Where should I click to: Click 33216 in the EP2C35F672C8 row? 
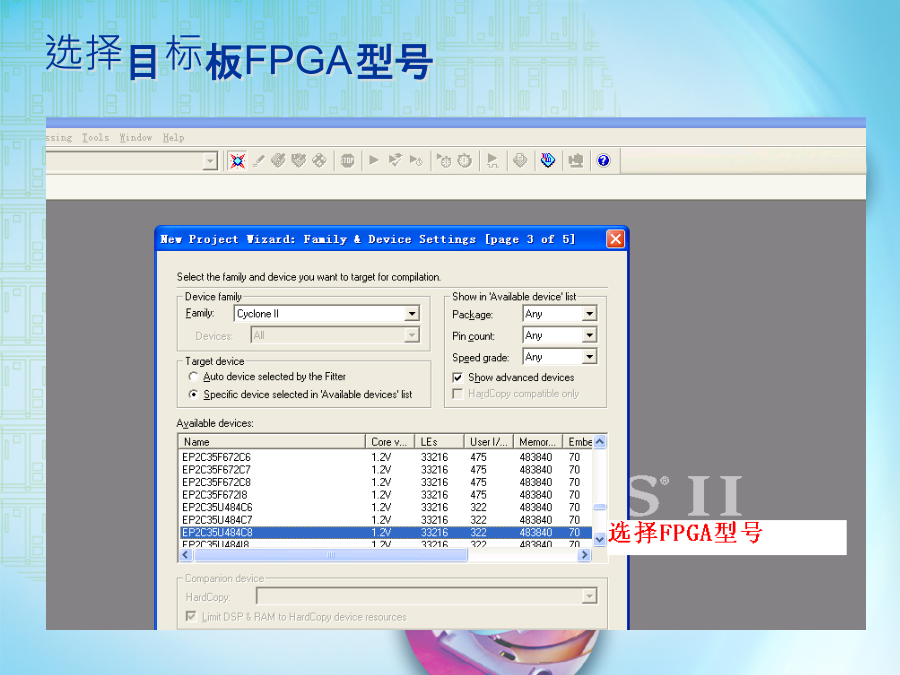tap(435, 483)
